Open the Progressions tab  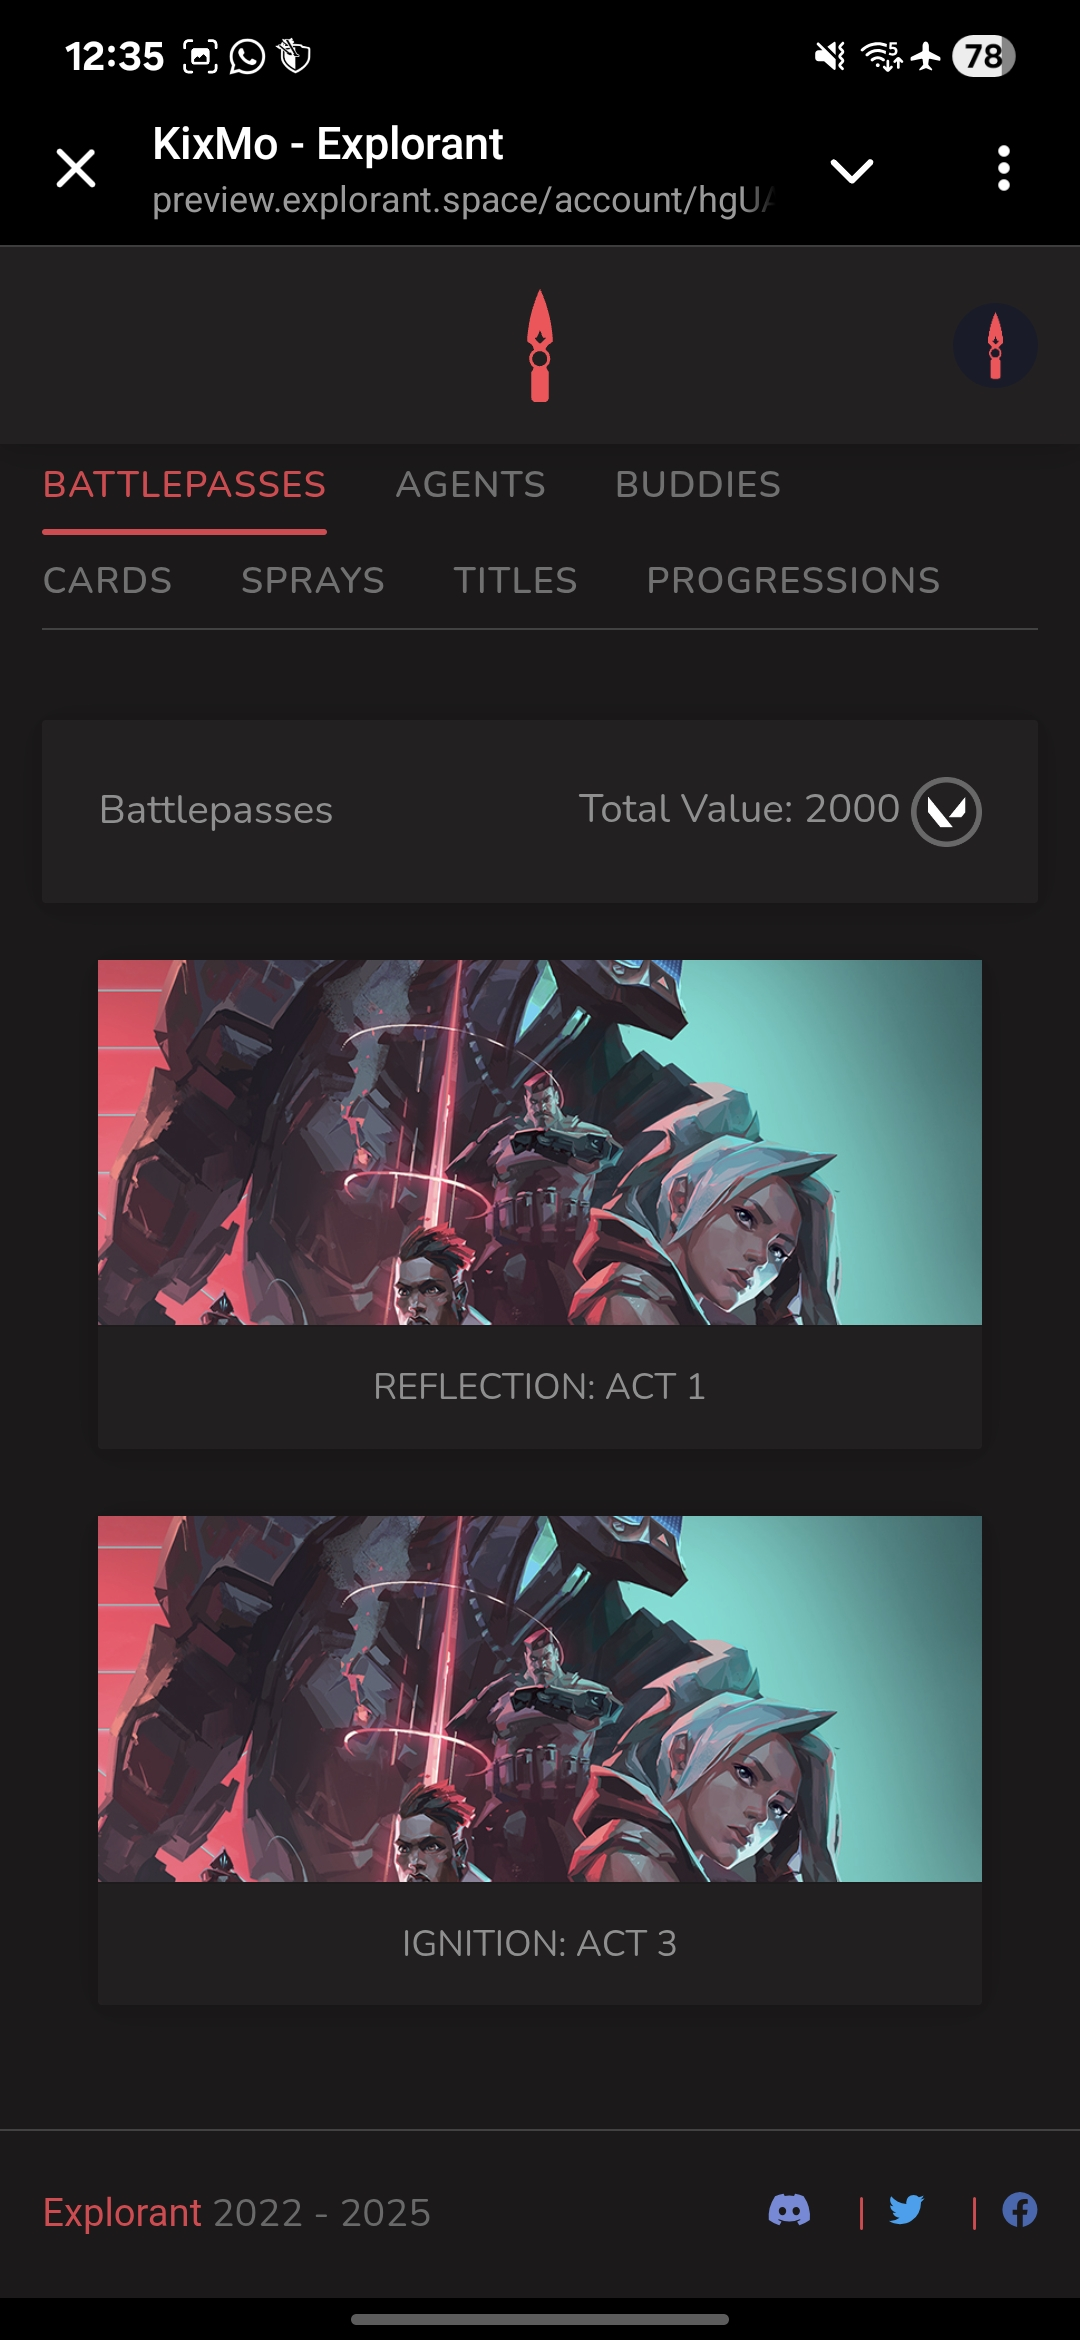click(794, 581)
